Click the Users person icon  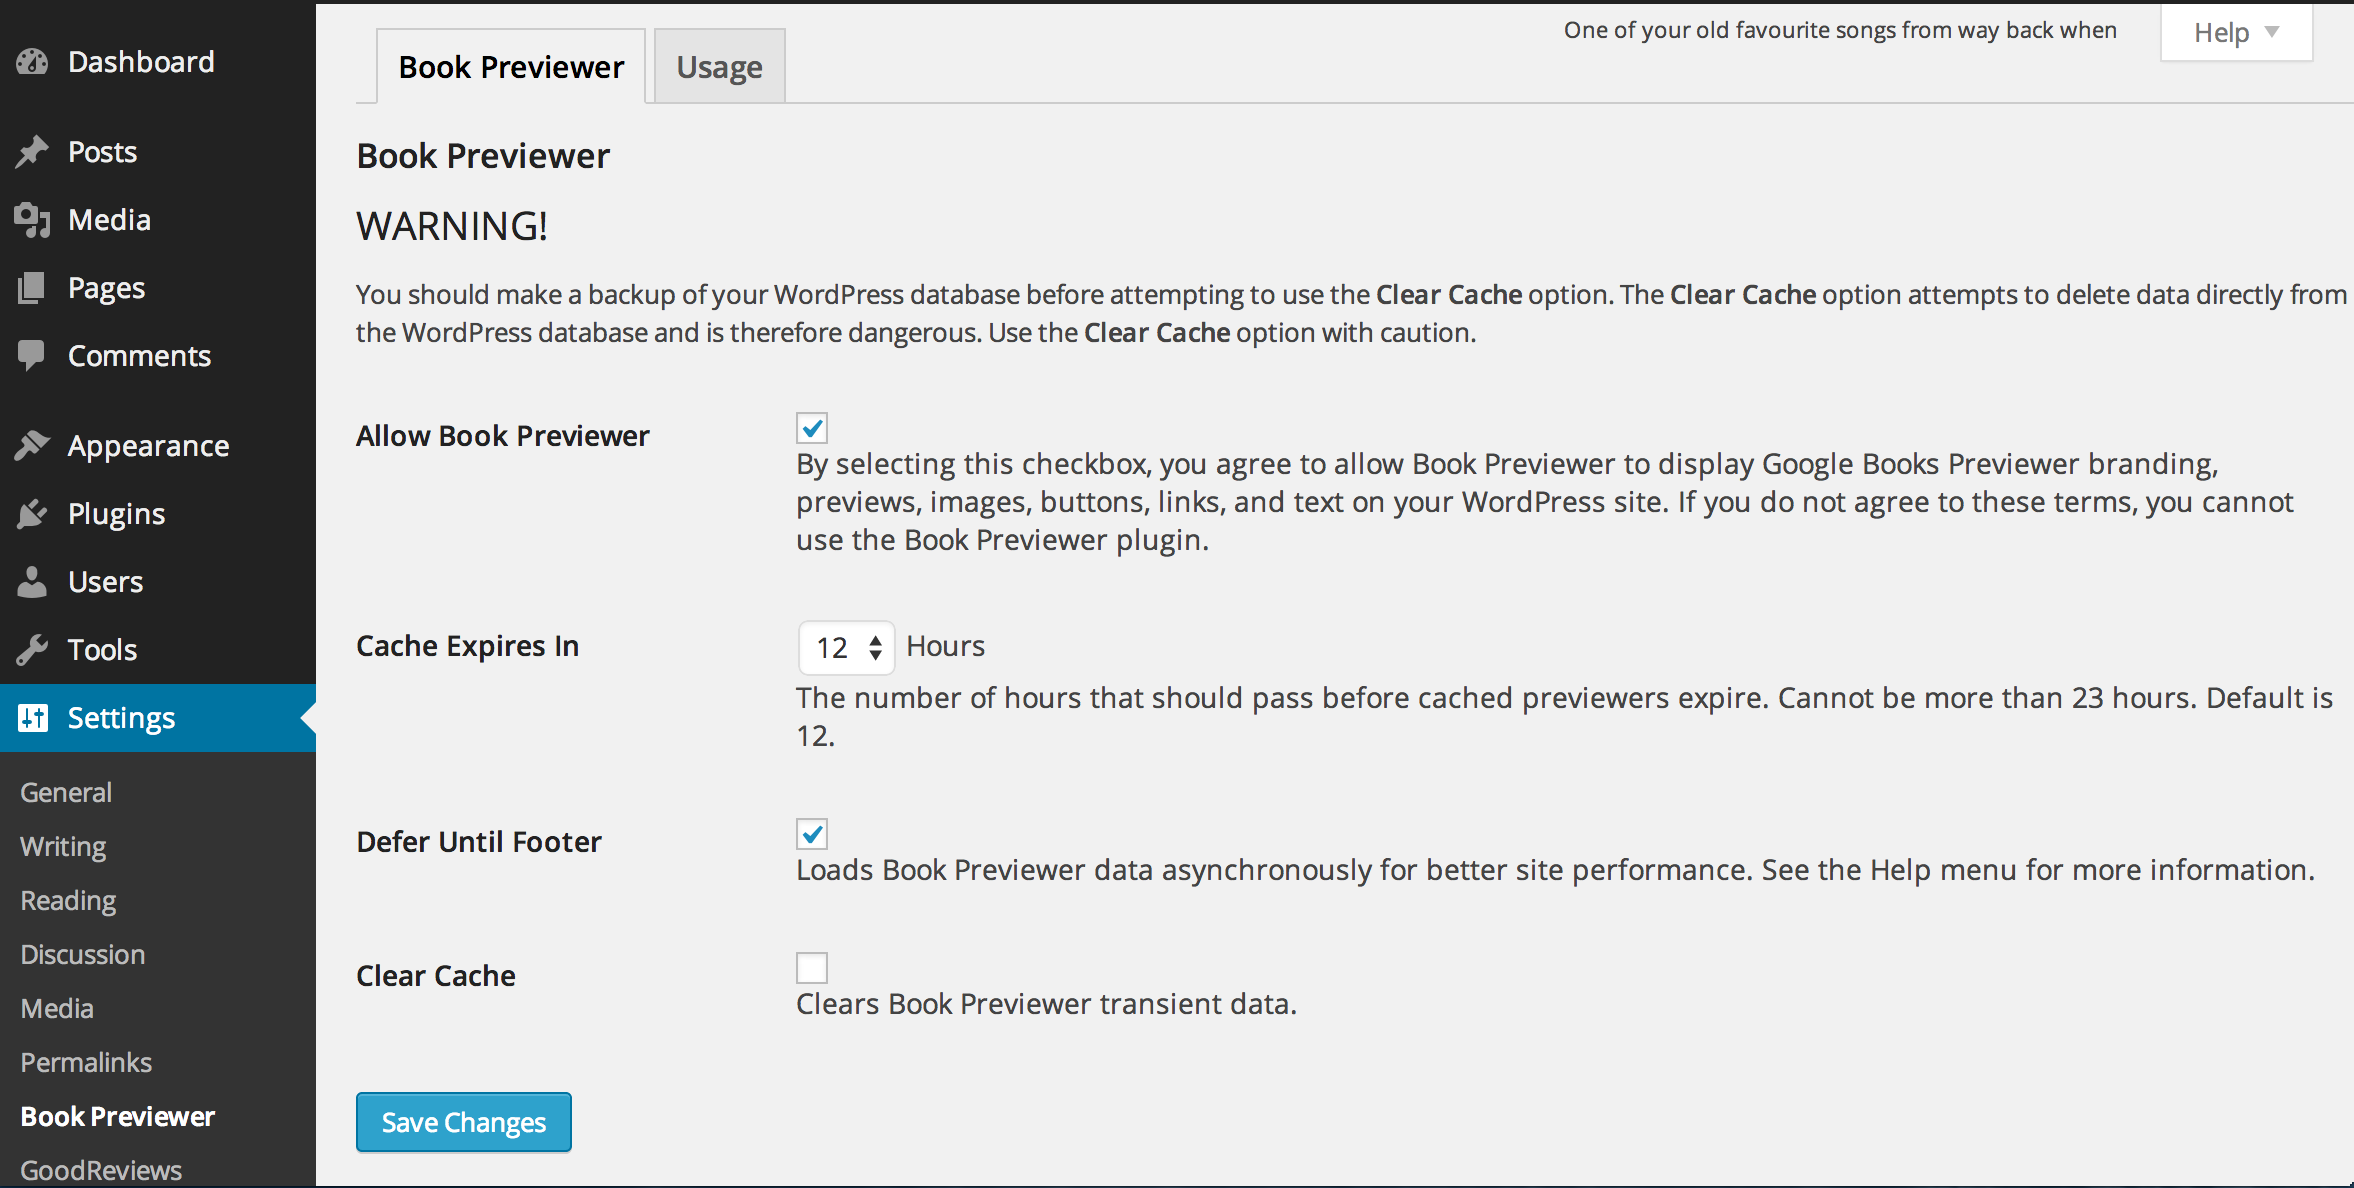[x=32, y=582]
